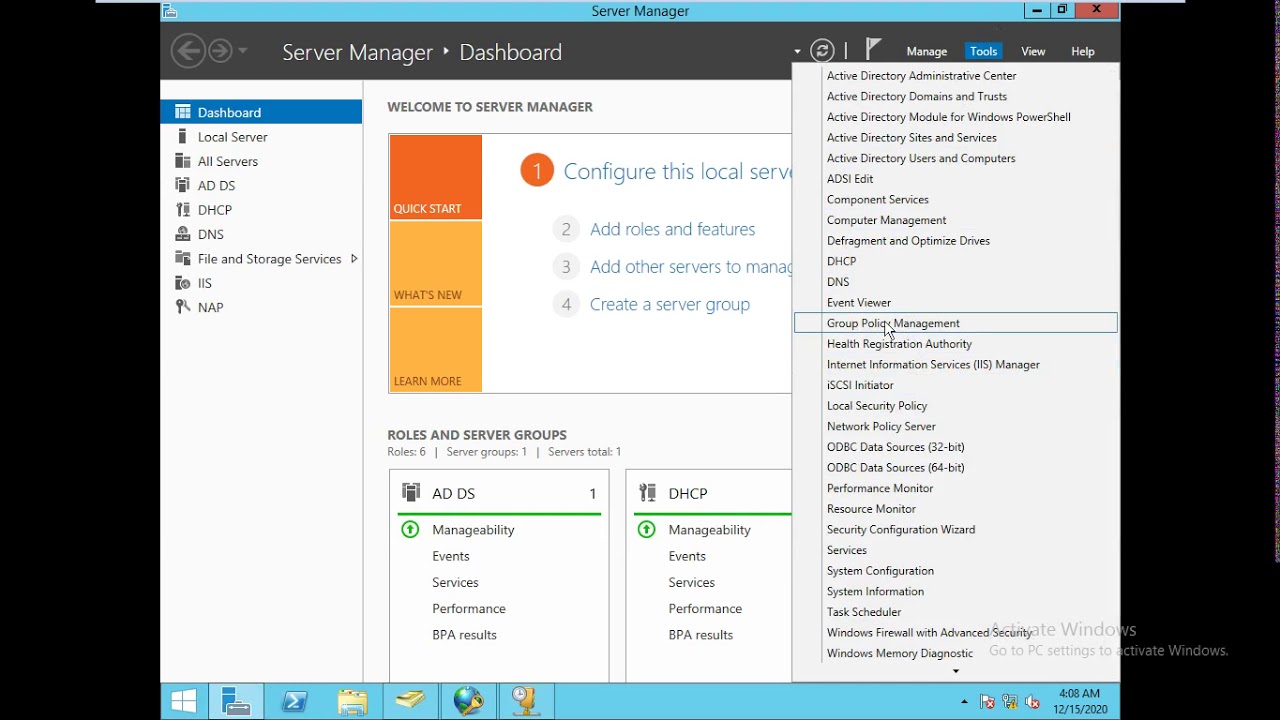This screenshot has width=1280, height=720.
Task: Select File and Storage Services icon
Action: pos(183,258)
